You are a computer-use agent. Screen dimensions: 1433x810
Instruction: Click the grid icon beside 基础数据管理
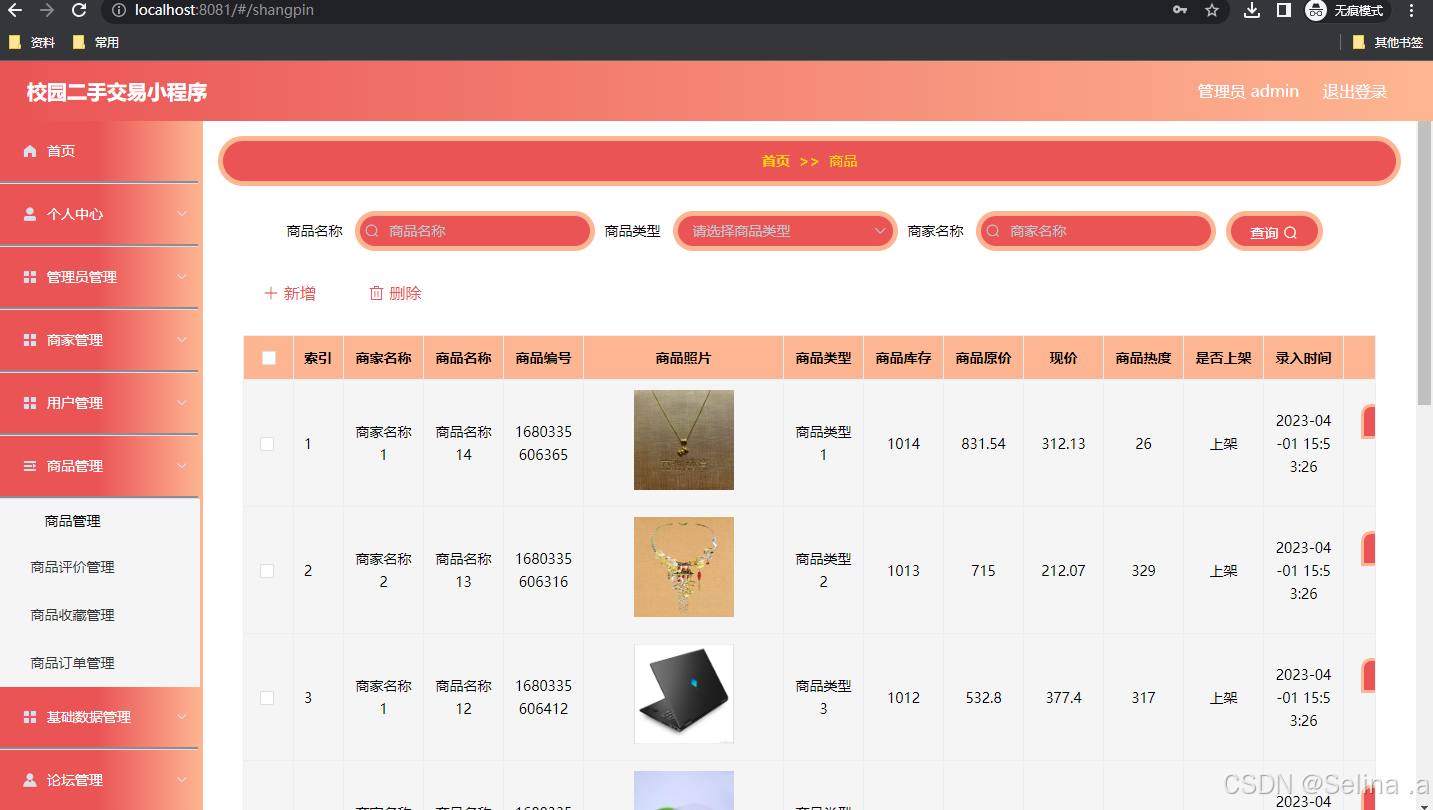30,717
